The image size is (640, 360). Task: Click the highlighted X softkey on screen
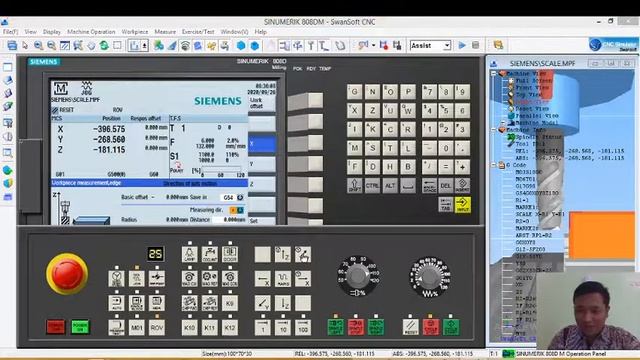point(262,144)
